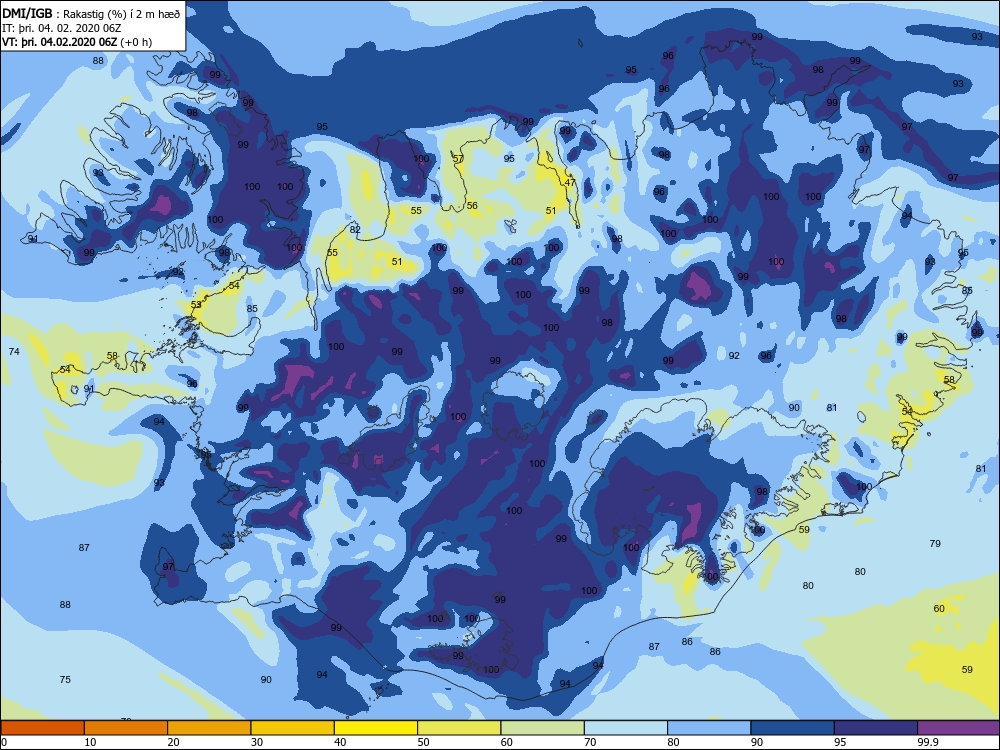Click the light green 60–70 legend swatch
The height and width of the screenshot is (750, 1000).
pyautogui.click(x=543, y=728)
